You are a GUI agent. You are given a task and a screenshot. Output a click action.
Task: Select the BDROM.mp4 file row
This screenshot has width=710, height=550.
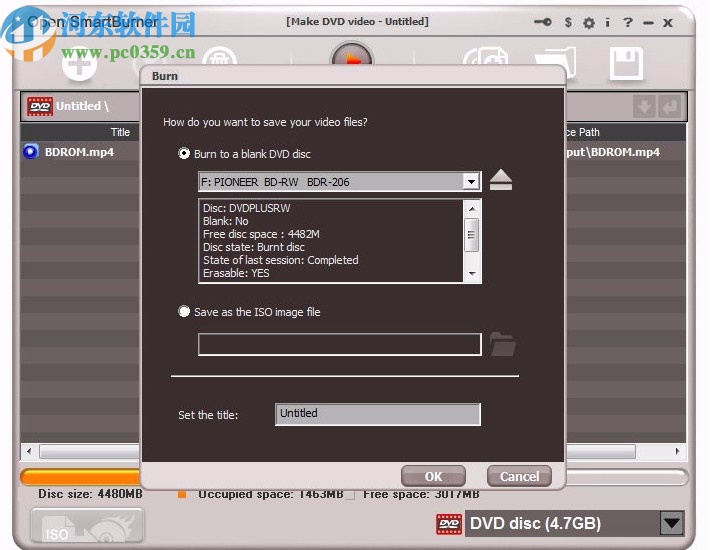tap(80, 152)
